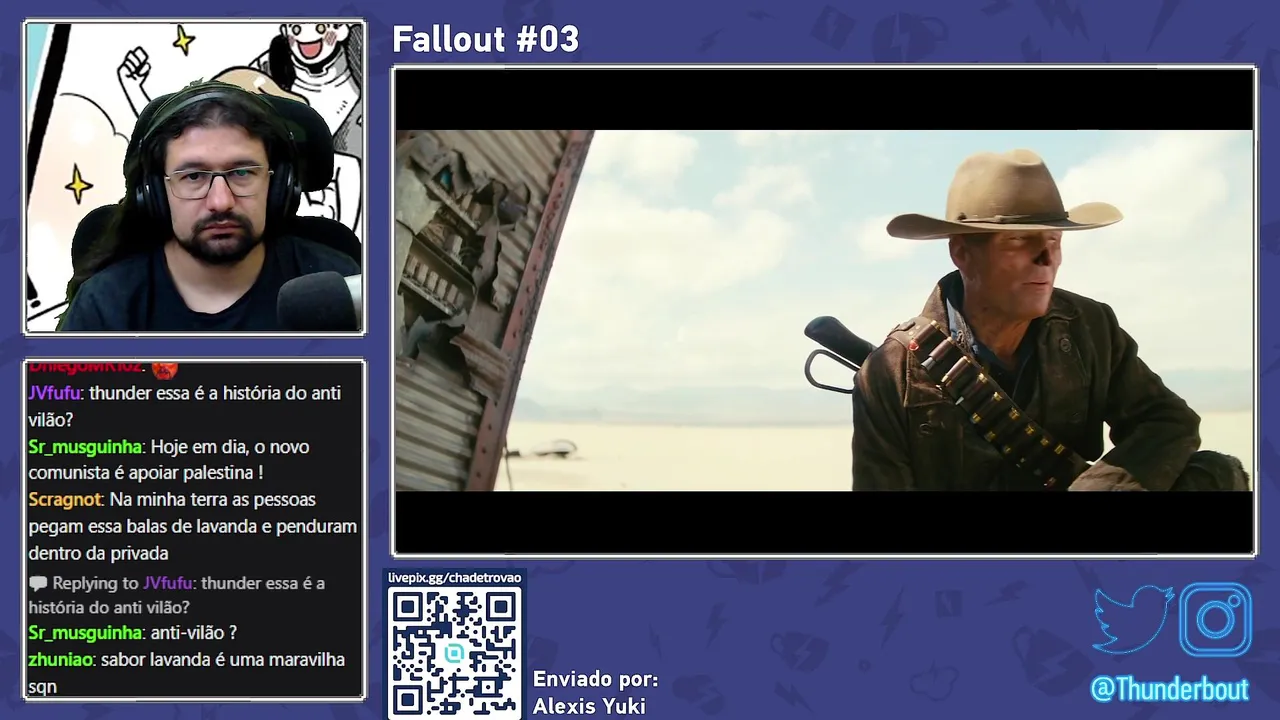
Task: Click the 'sabor lavanda é uma maravilha' message
Action: pyautogui.click(x=186, y=672)
